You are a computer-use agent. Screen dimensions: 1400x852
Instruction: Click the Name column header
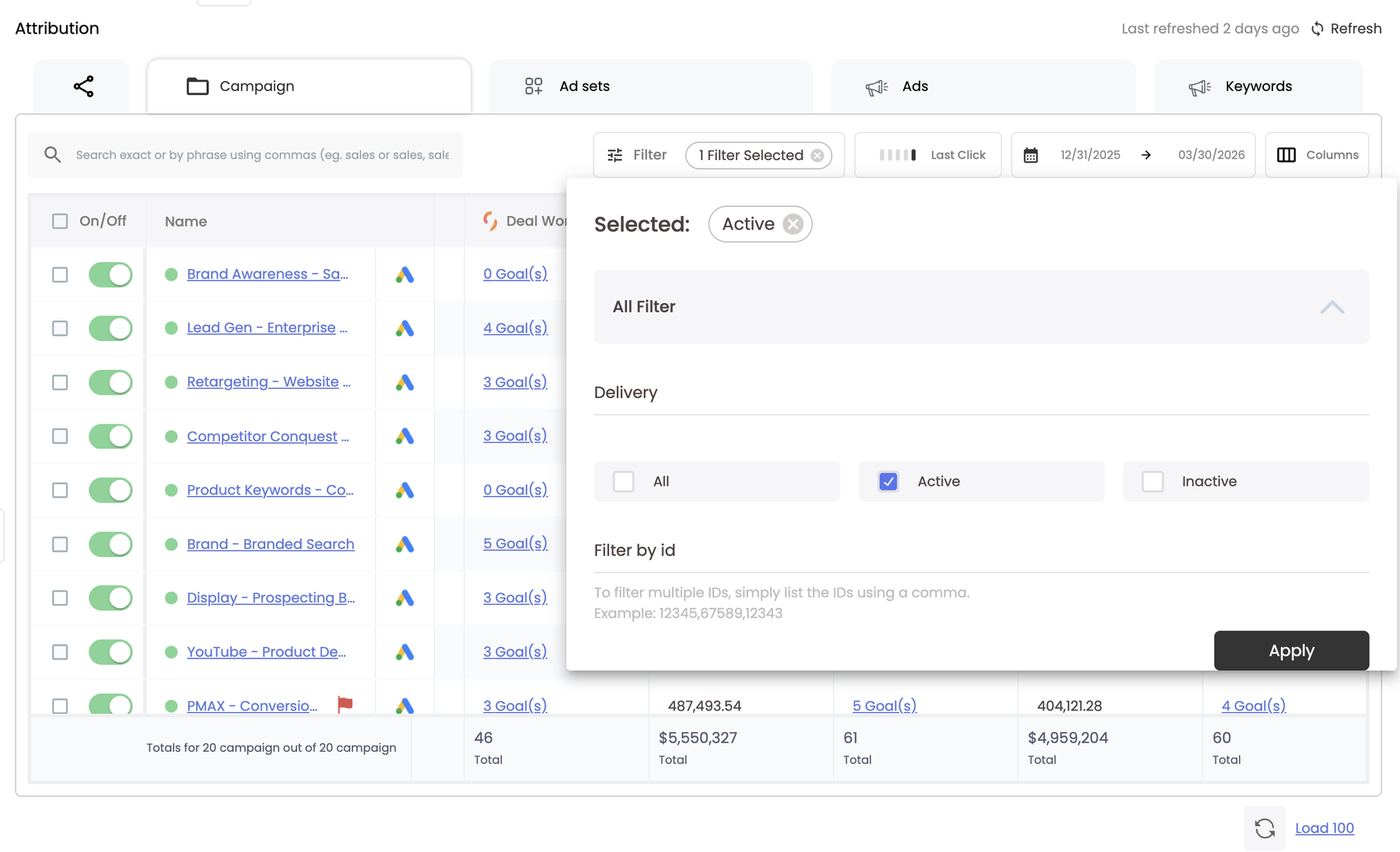[x=186, y=221]
